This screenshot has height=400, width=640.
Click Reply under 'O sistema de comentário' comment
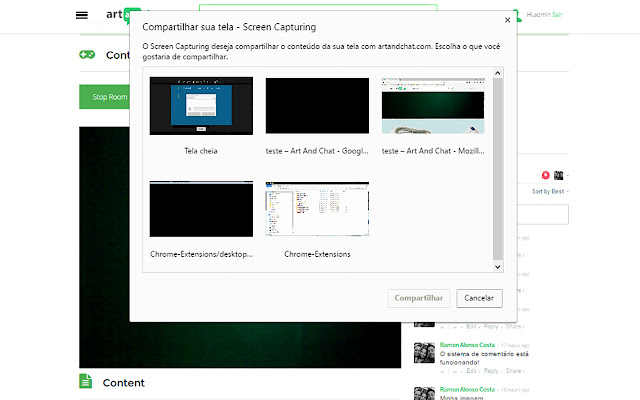[x=491, y=371]
